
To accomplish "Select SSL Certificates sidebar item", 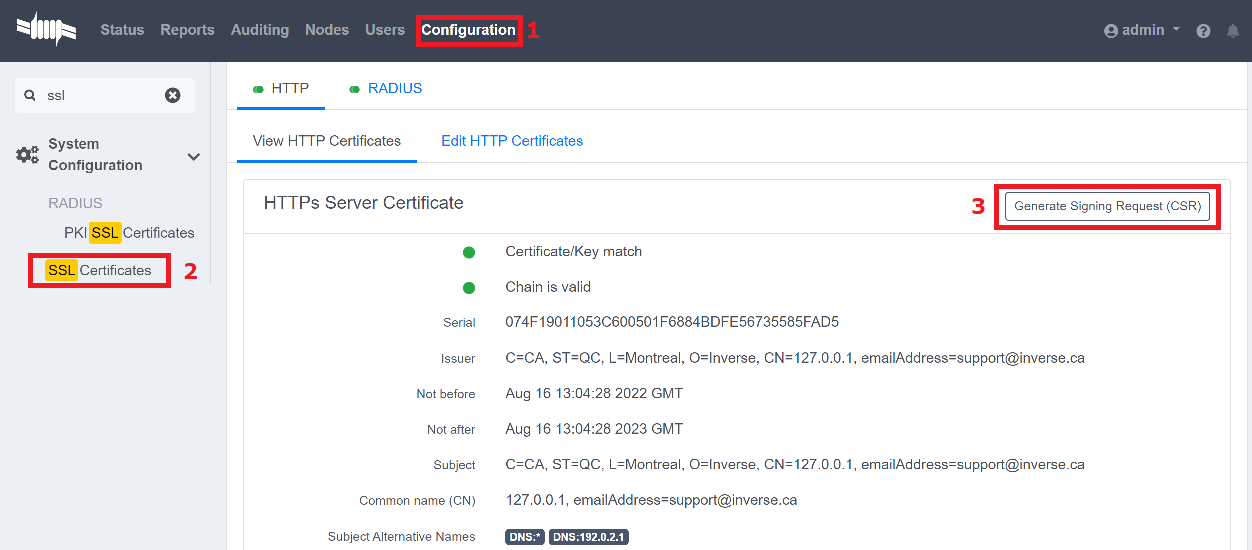I will pyautogui.click(x=99, y=270).
